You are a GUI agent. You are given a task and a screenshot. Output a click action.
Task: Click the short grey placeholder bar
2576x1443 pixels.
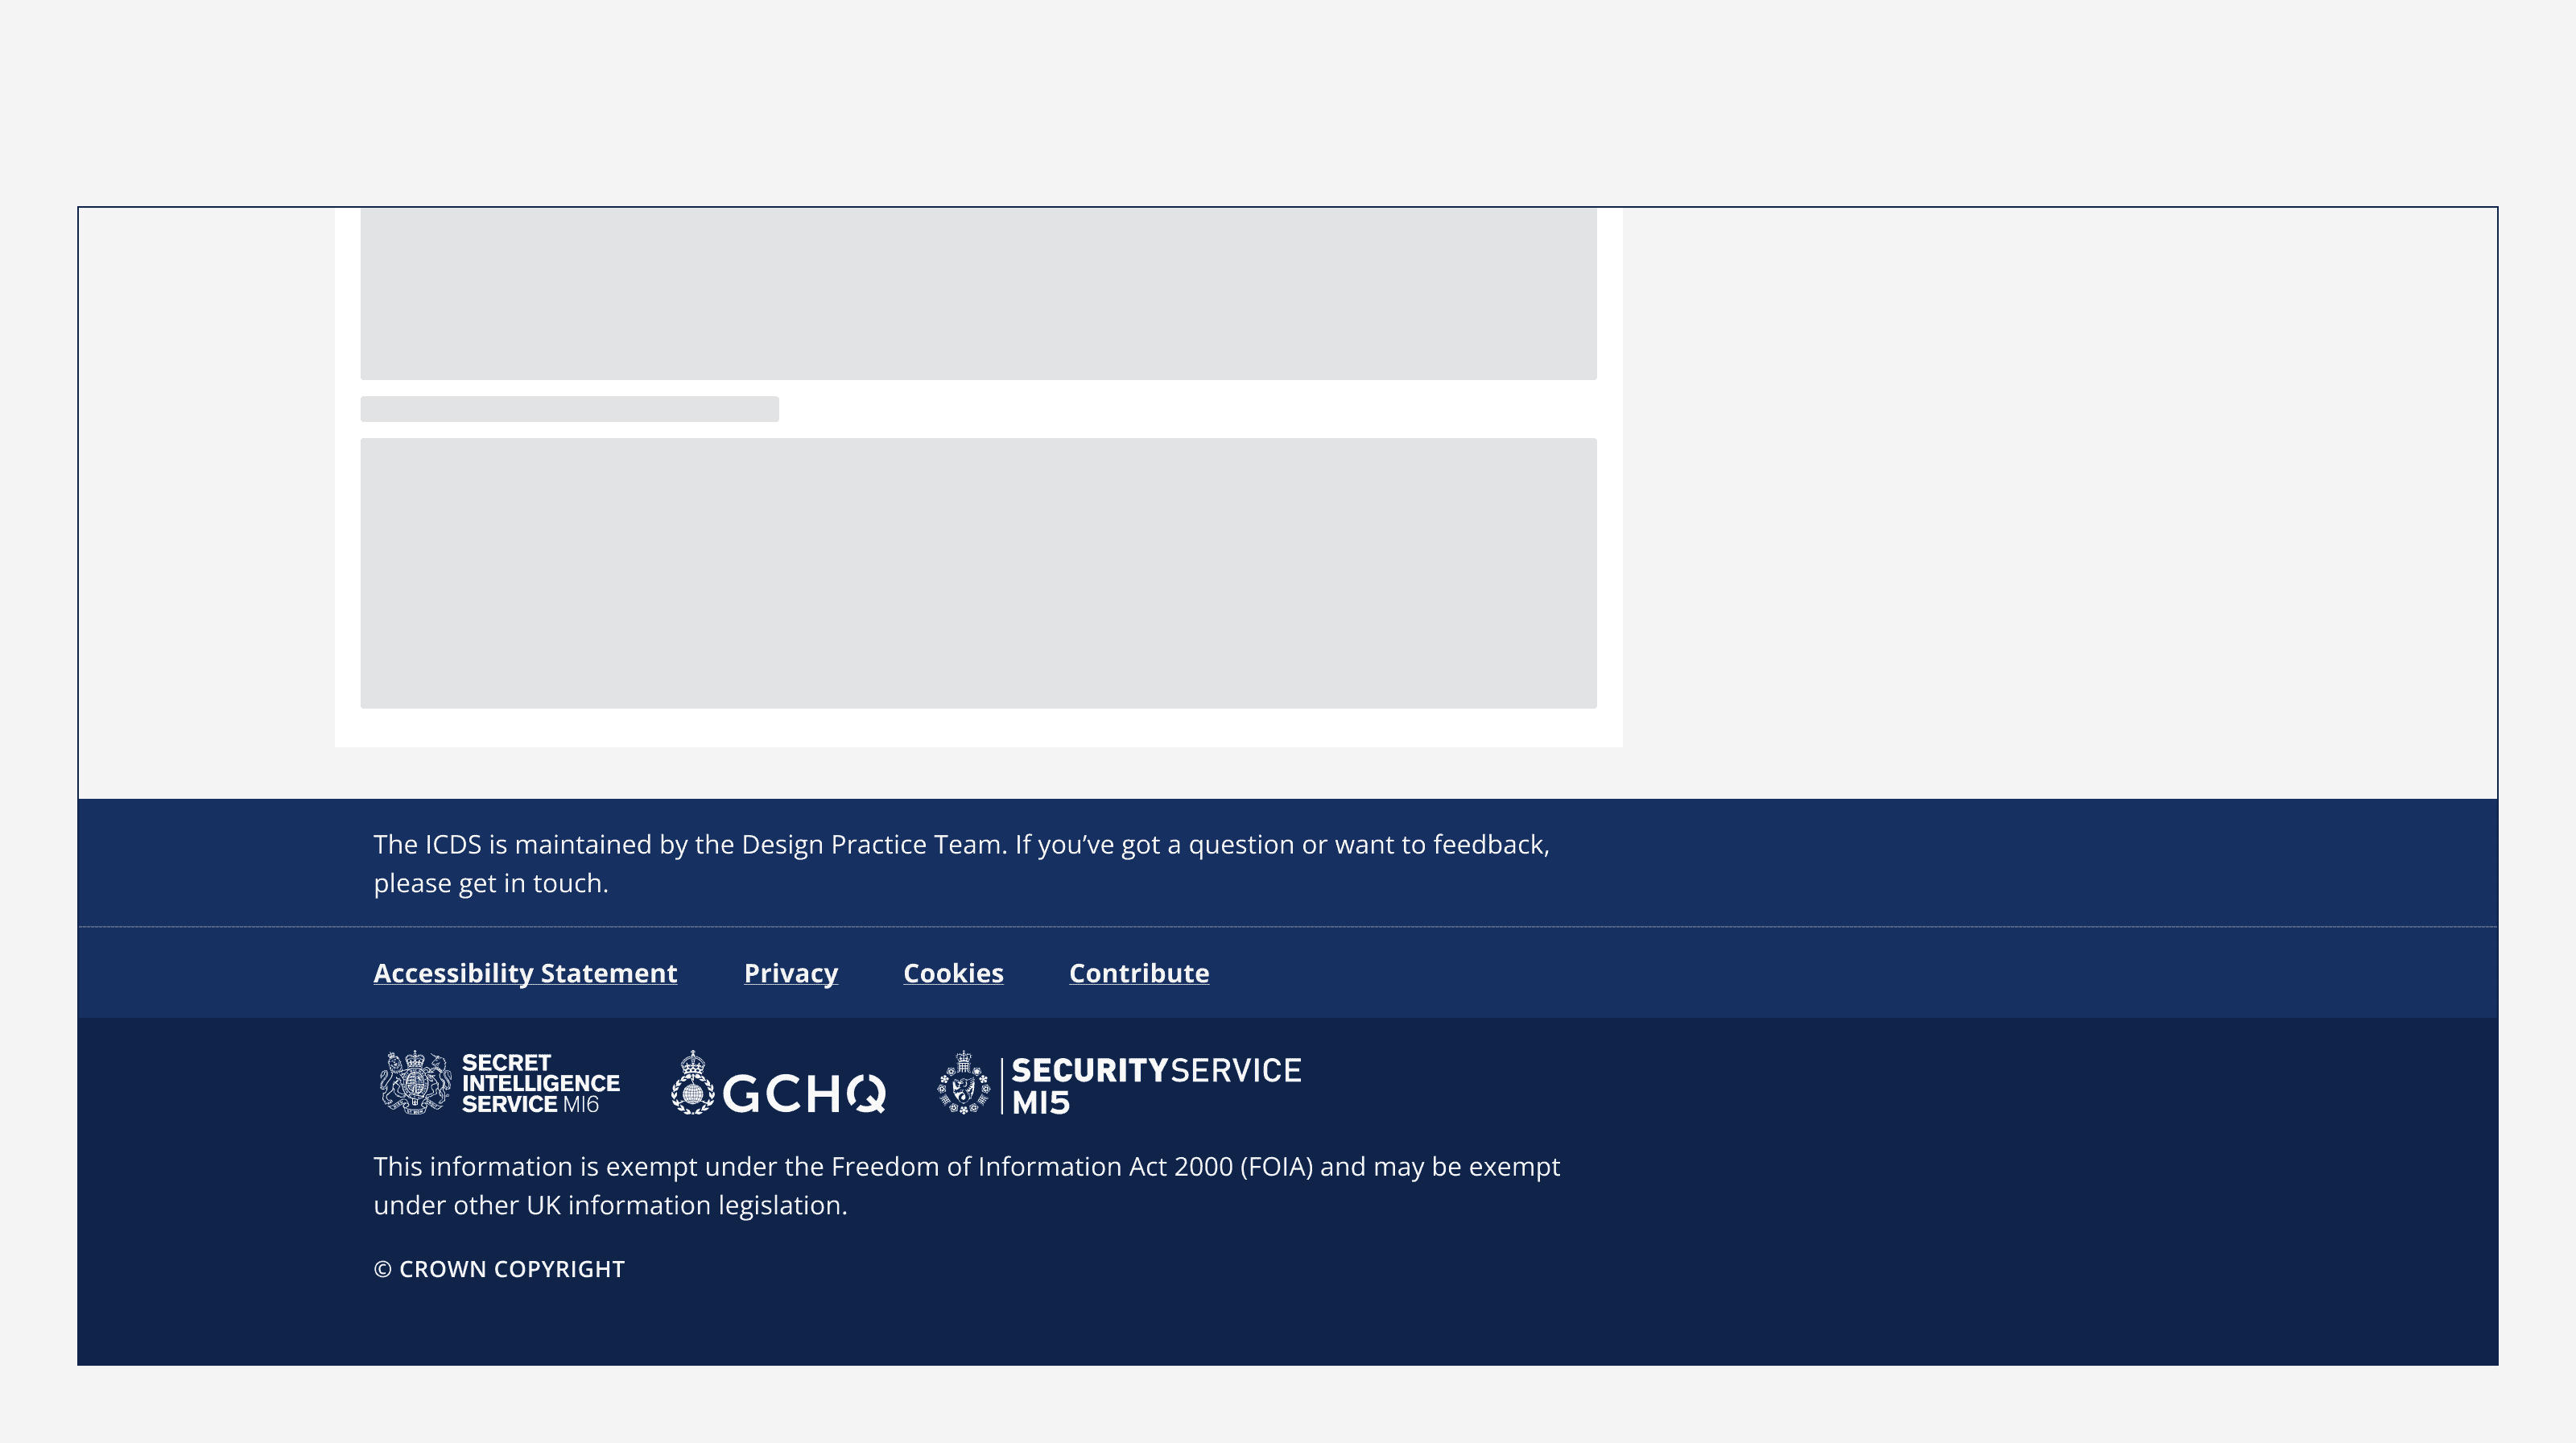click(x=569, y=409)
